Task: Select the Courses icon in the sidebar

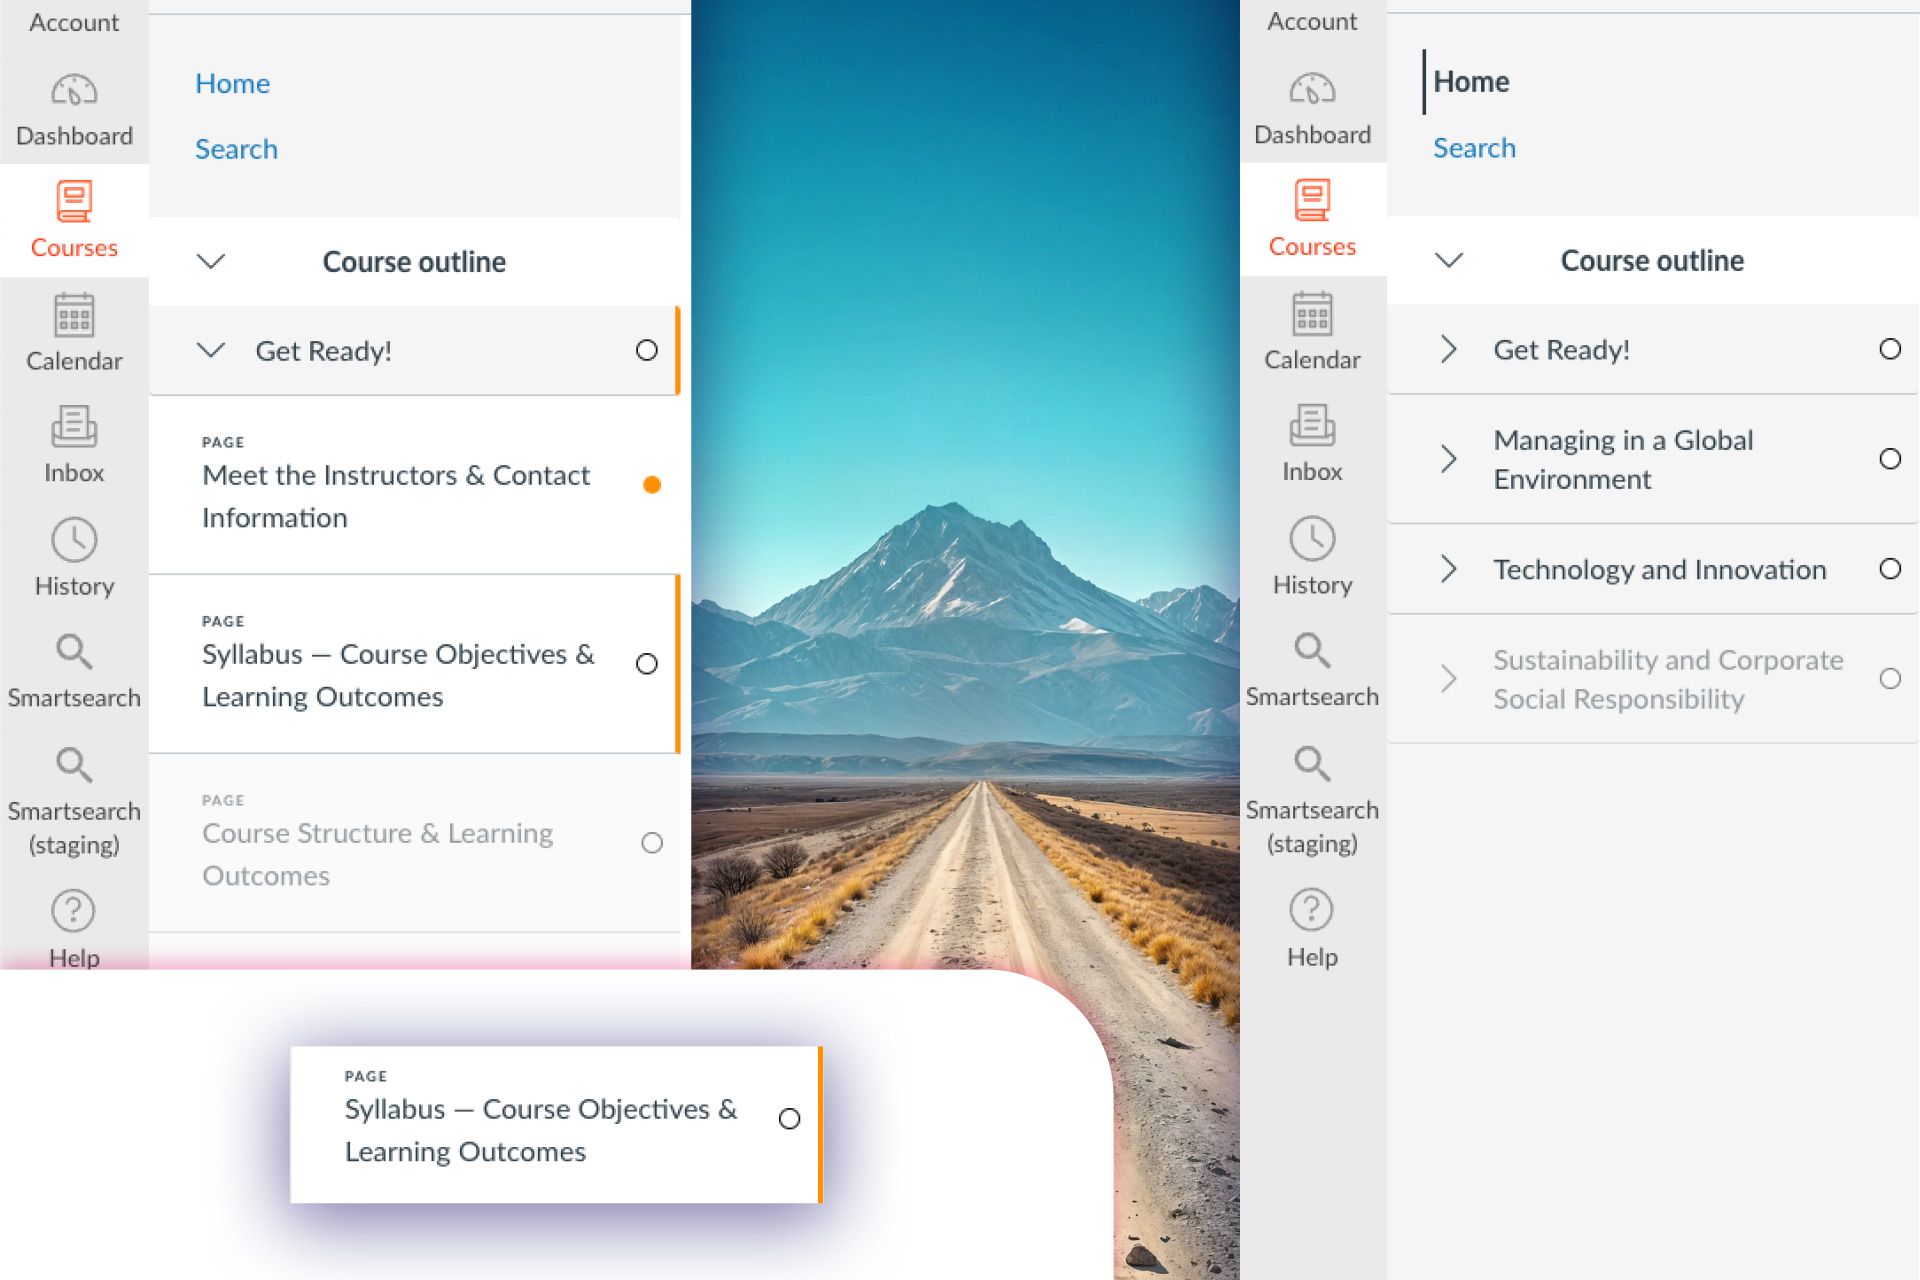Action: (73, 220)
